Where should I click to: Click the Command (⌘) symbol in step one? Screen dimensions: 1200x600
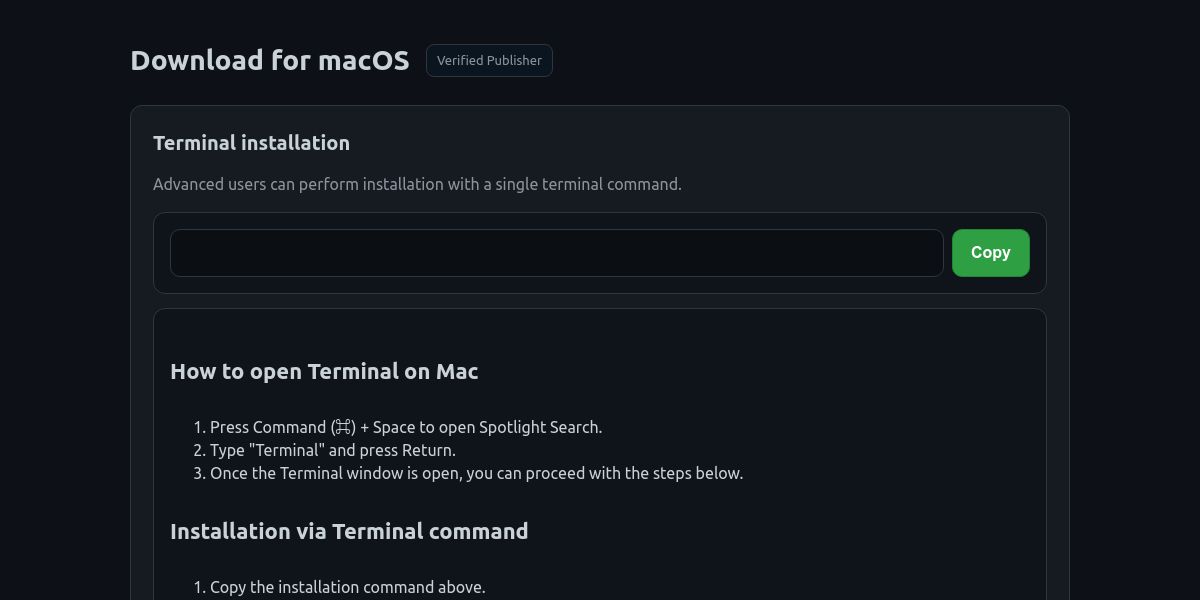click(343, 428)
